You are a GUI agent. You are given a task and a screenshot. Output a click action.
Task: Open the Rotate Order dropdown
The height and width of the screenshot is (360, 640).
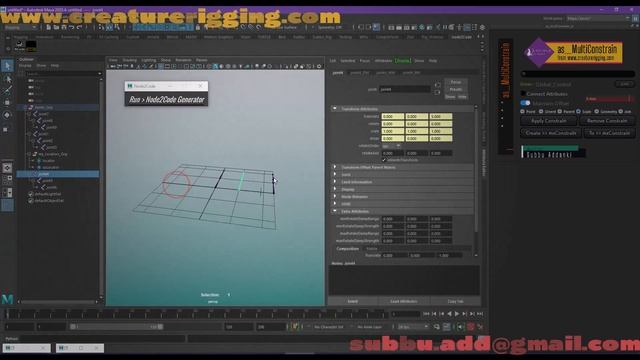[x=391, y=146]
